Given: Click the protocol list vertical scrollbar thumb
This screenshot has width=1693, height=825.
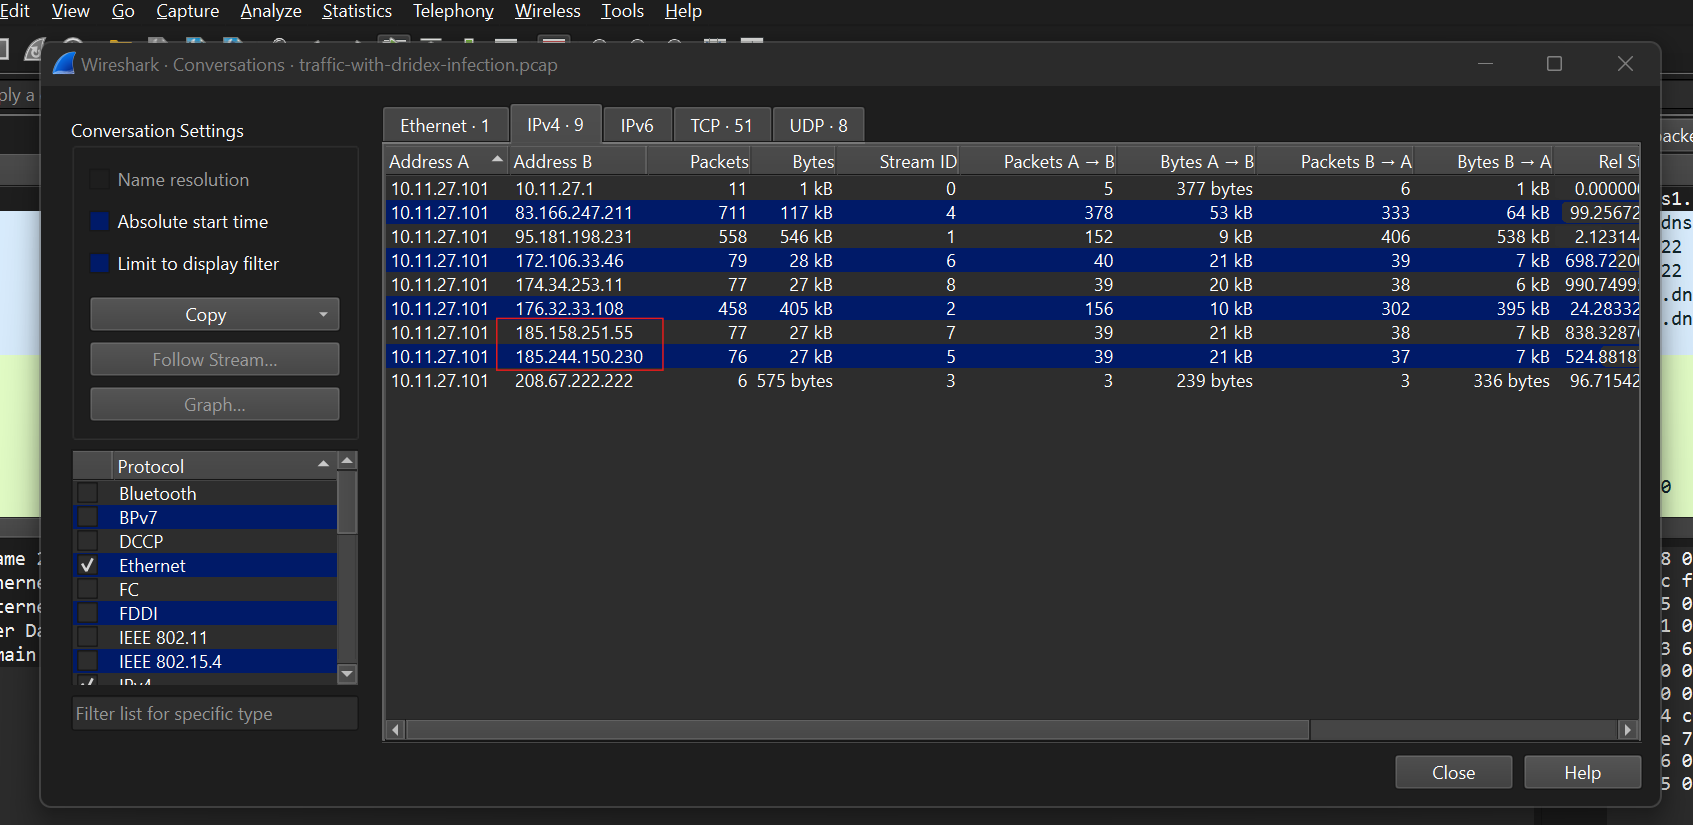Looking at the screenshot, I should pyautogui.click(x=347, y=502).
